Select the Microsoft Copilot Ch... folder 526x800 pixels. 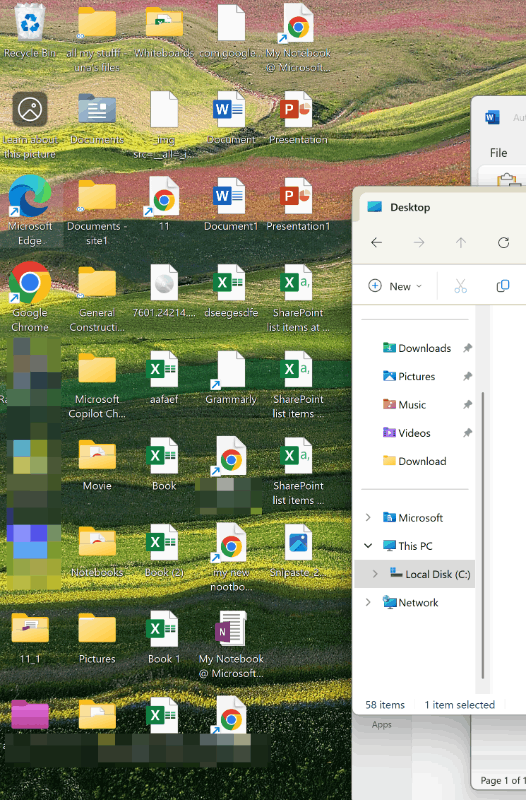97,385
